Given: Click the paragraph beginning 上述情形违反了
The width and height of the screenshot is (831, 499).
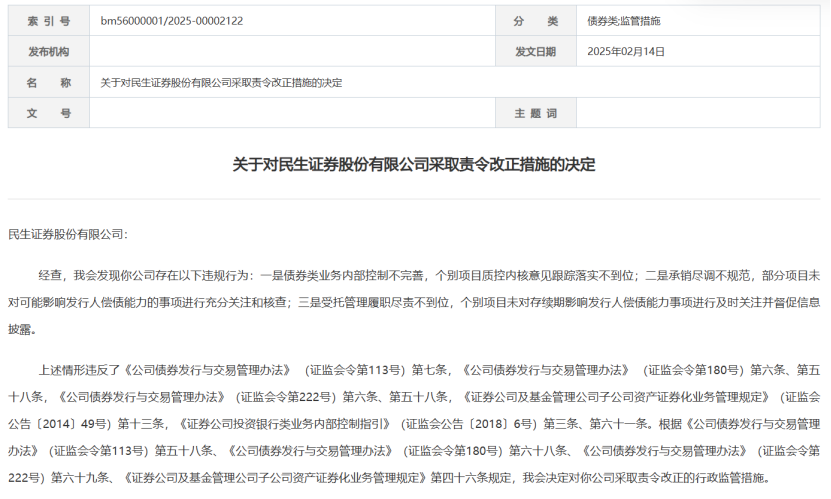Looking at the screenshot, I should coord(414,424).
